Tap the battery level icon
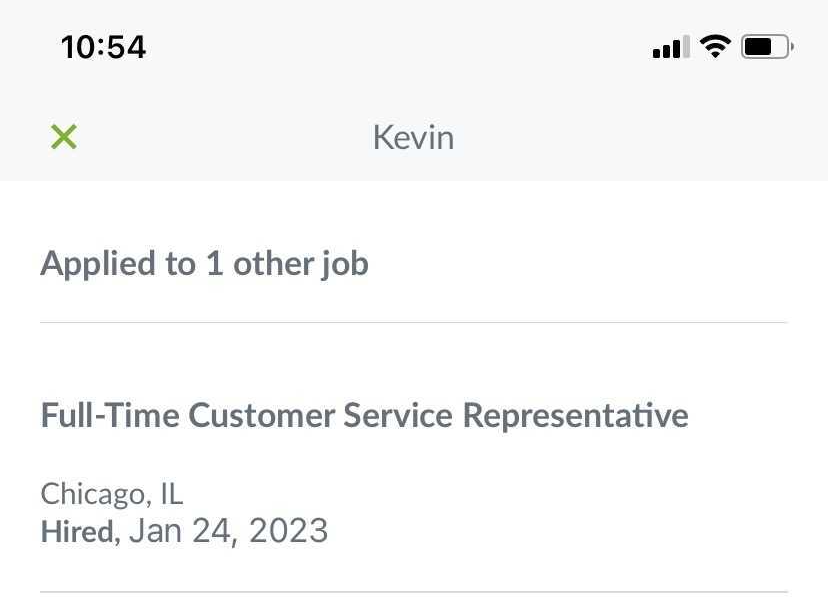The image size is (828, 612). coord(767,47)
